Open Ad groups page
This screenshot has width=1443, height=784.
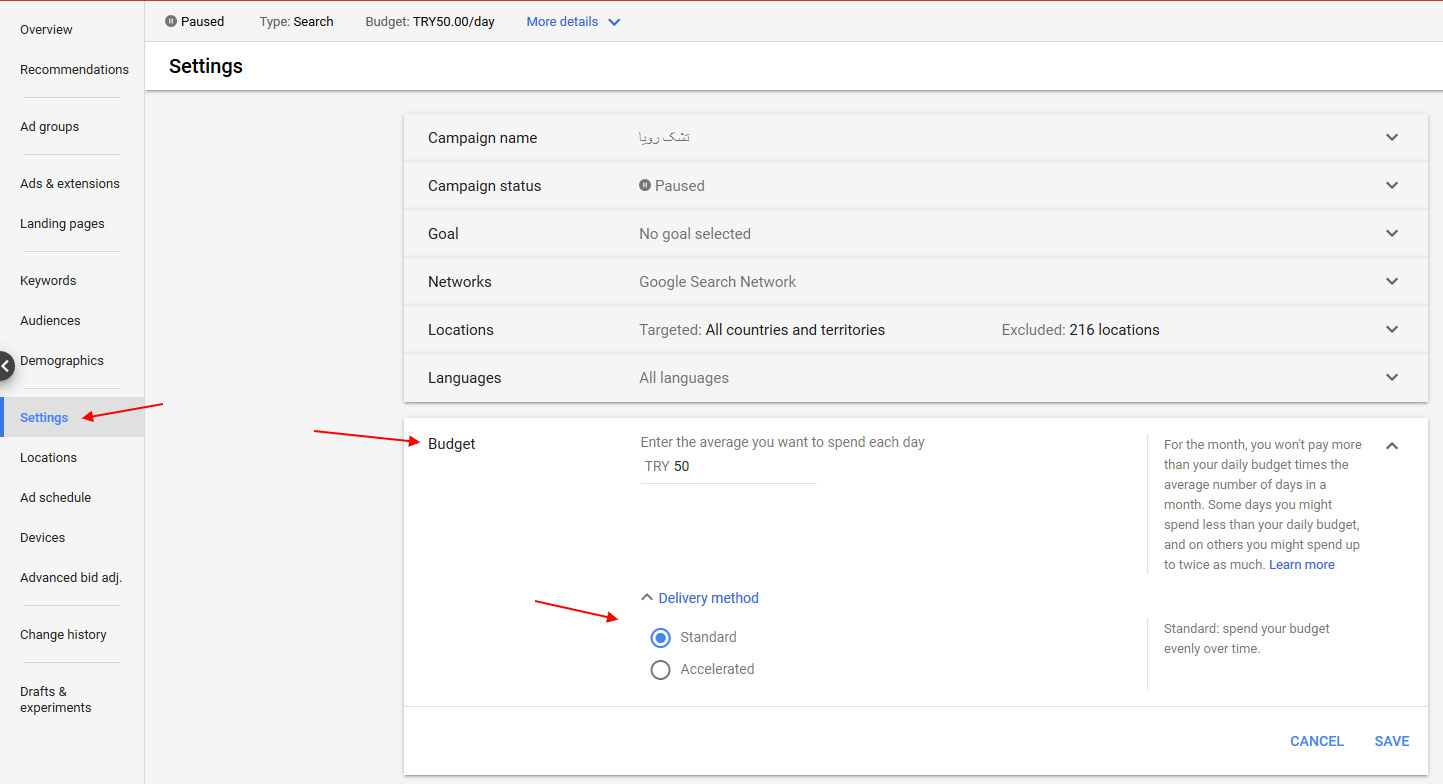49,127
